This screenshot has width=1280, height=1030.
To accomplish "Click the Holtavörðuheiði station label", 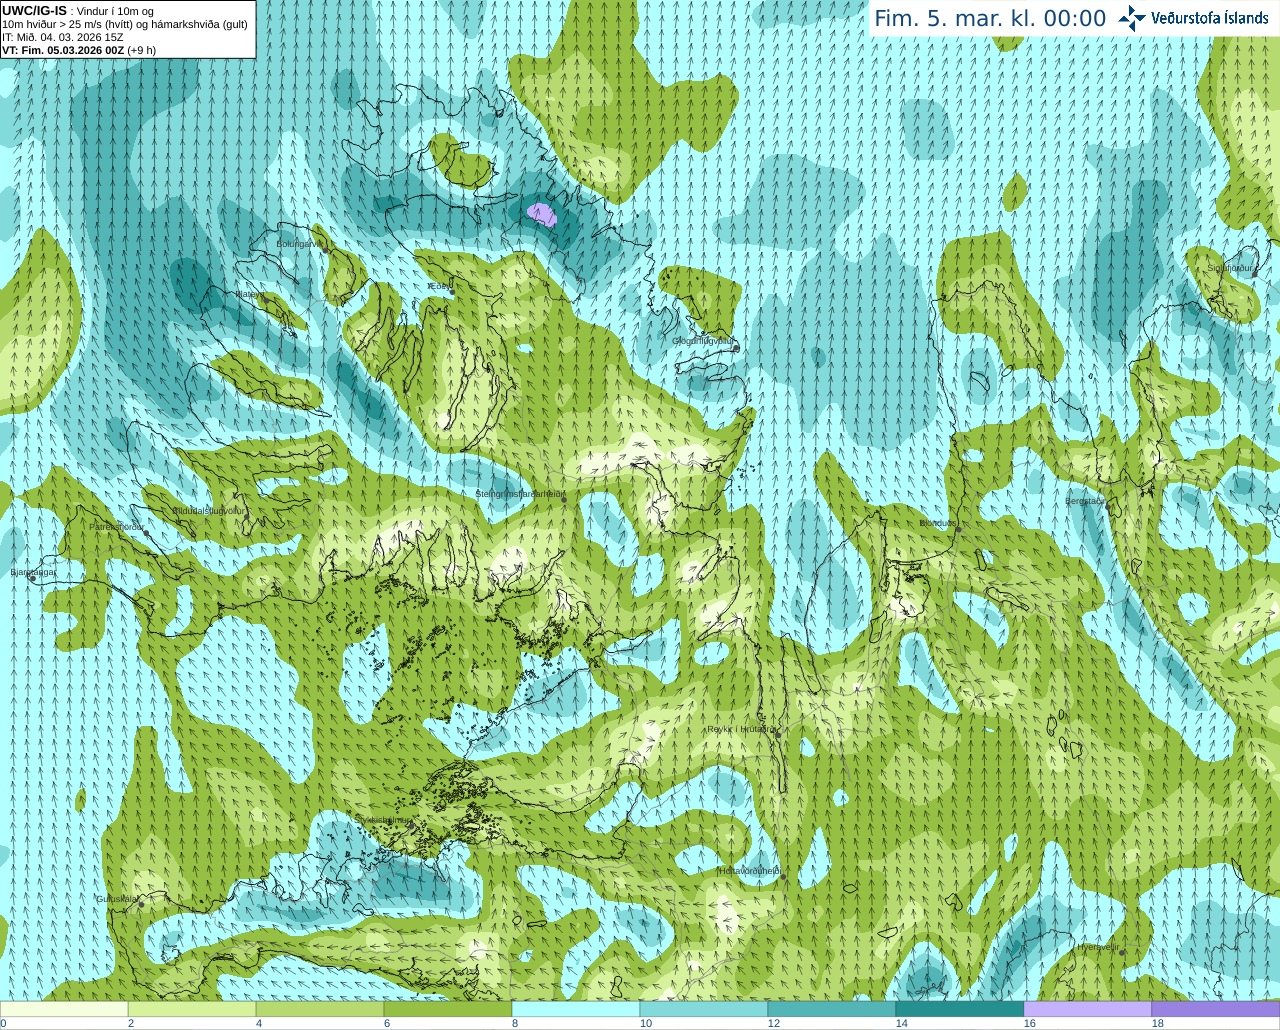I will coord(749,871).
